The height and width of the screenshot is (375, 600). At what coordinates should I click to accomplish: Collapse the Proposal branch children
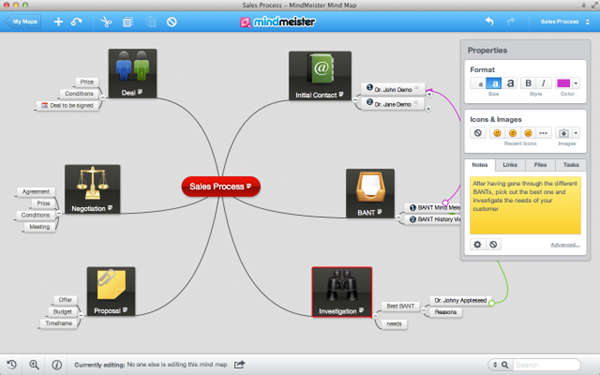pyautogui.click(x=81, y=315)
